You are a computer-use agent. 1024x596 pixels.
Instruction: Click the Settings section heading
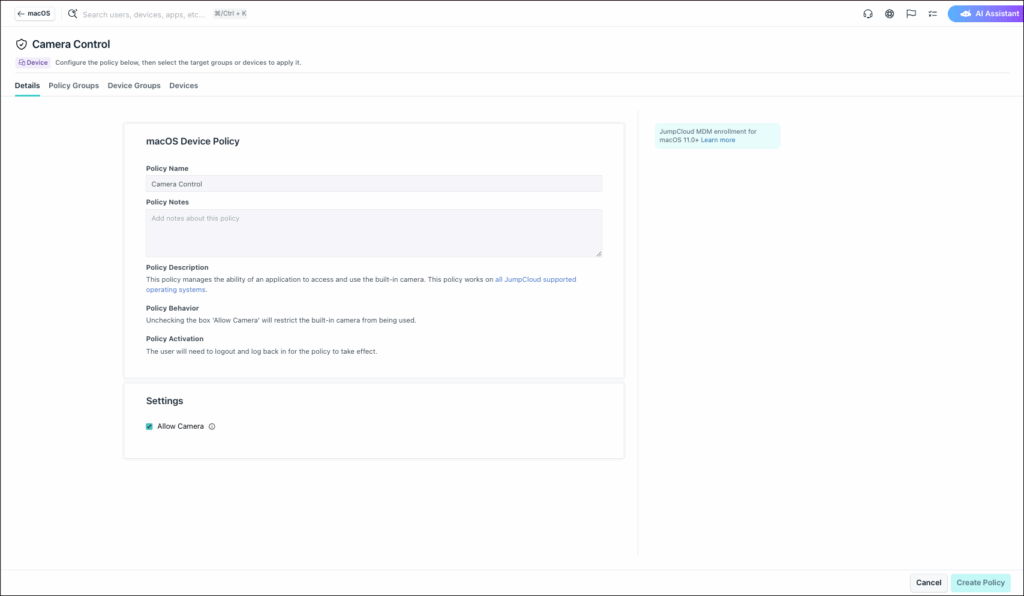165,401
